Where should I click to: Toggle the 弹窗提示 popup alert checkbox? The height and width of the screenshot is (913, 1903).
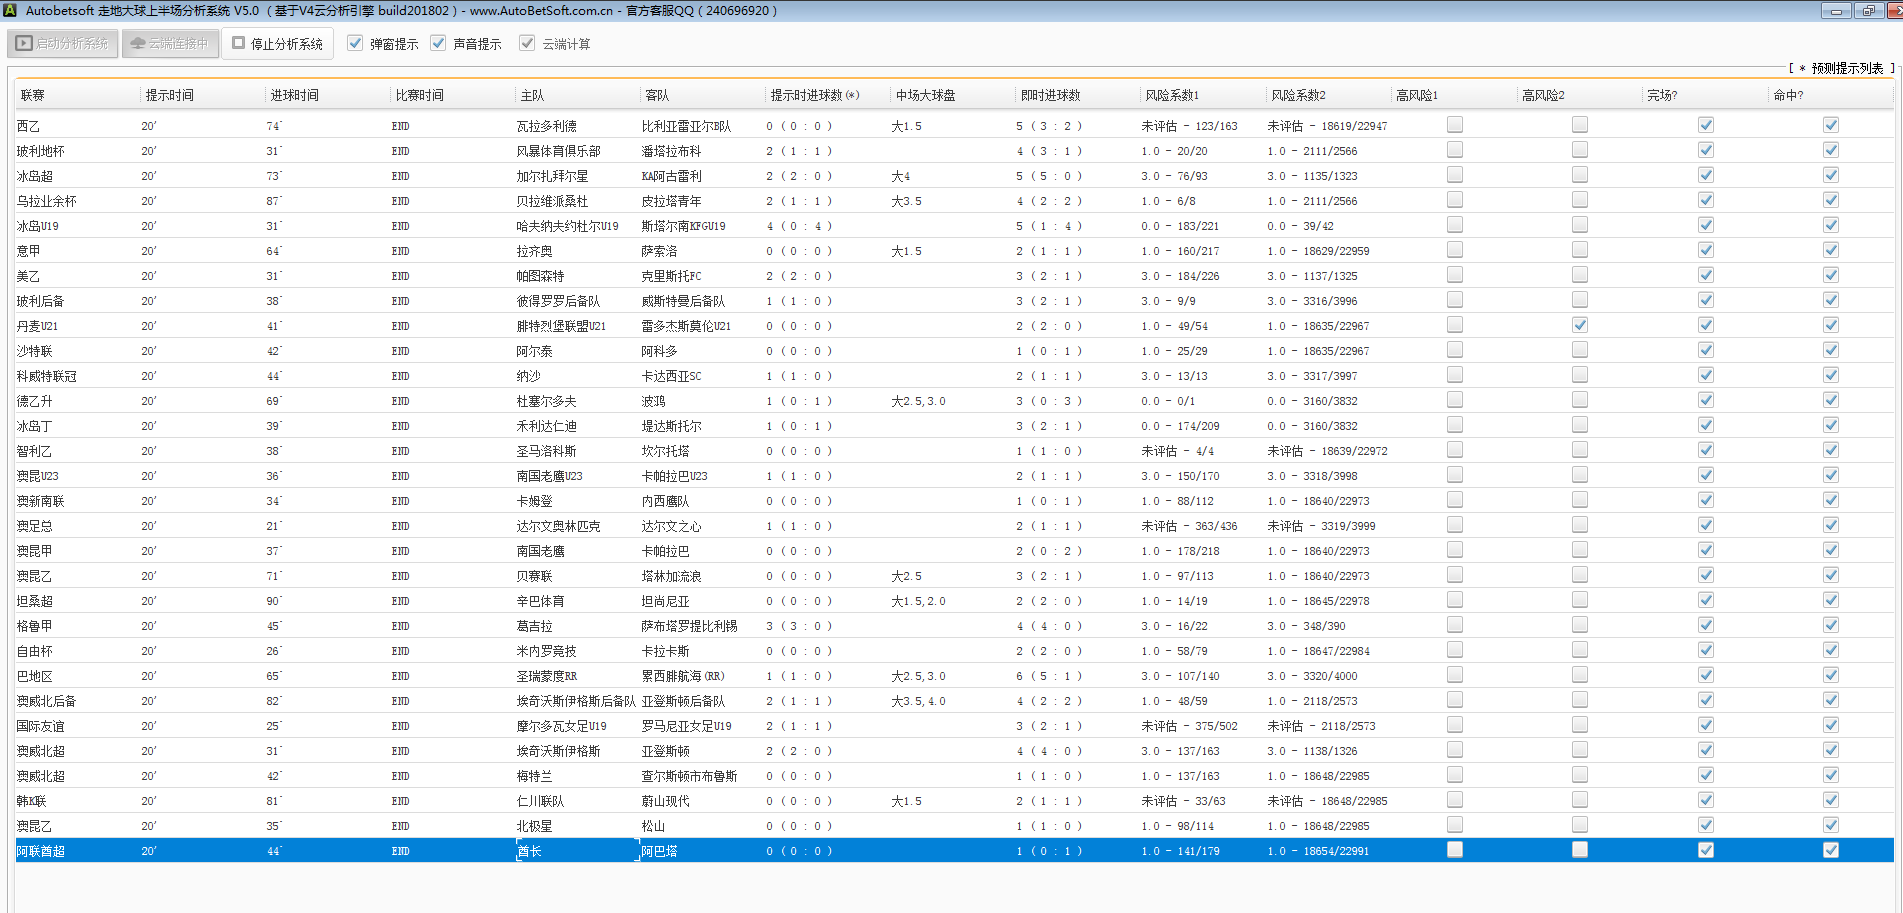(x=355, y=43)
